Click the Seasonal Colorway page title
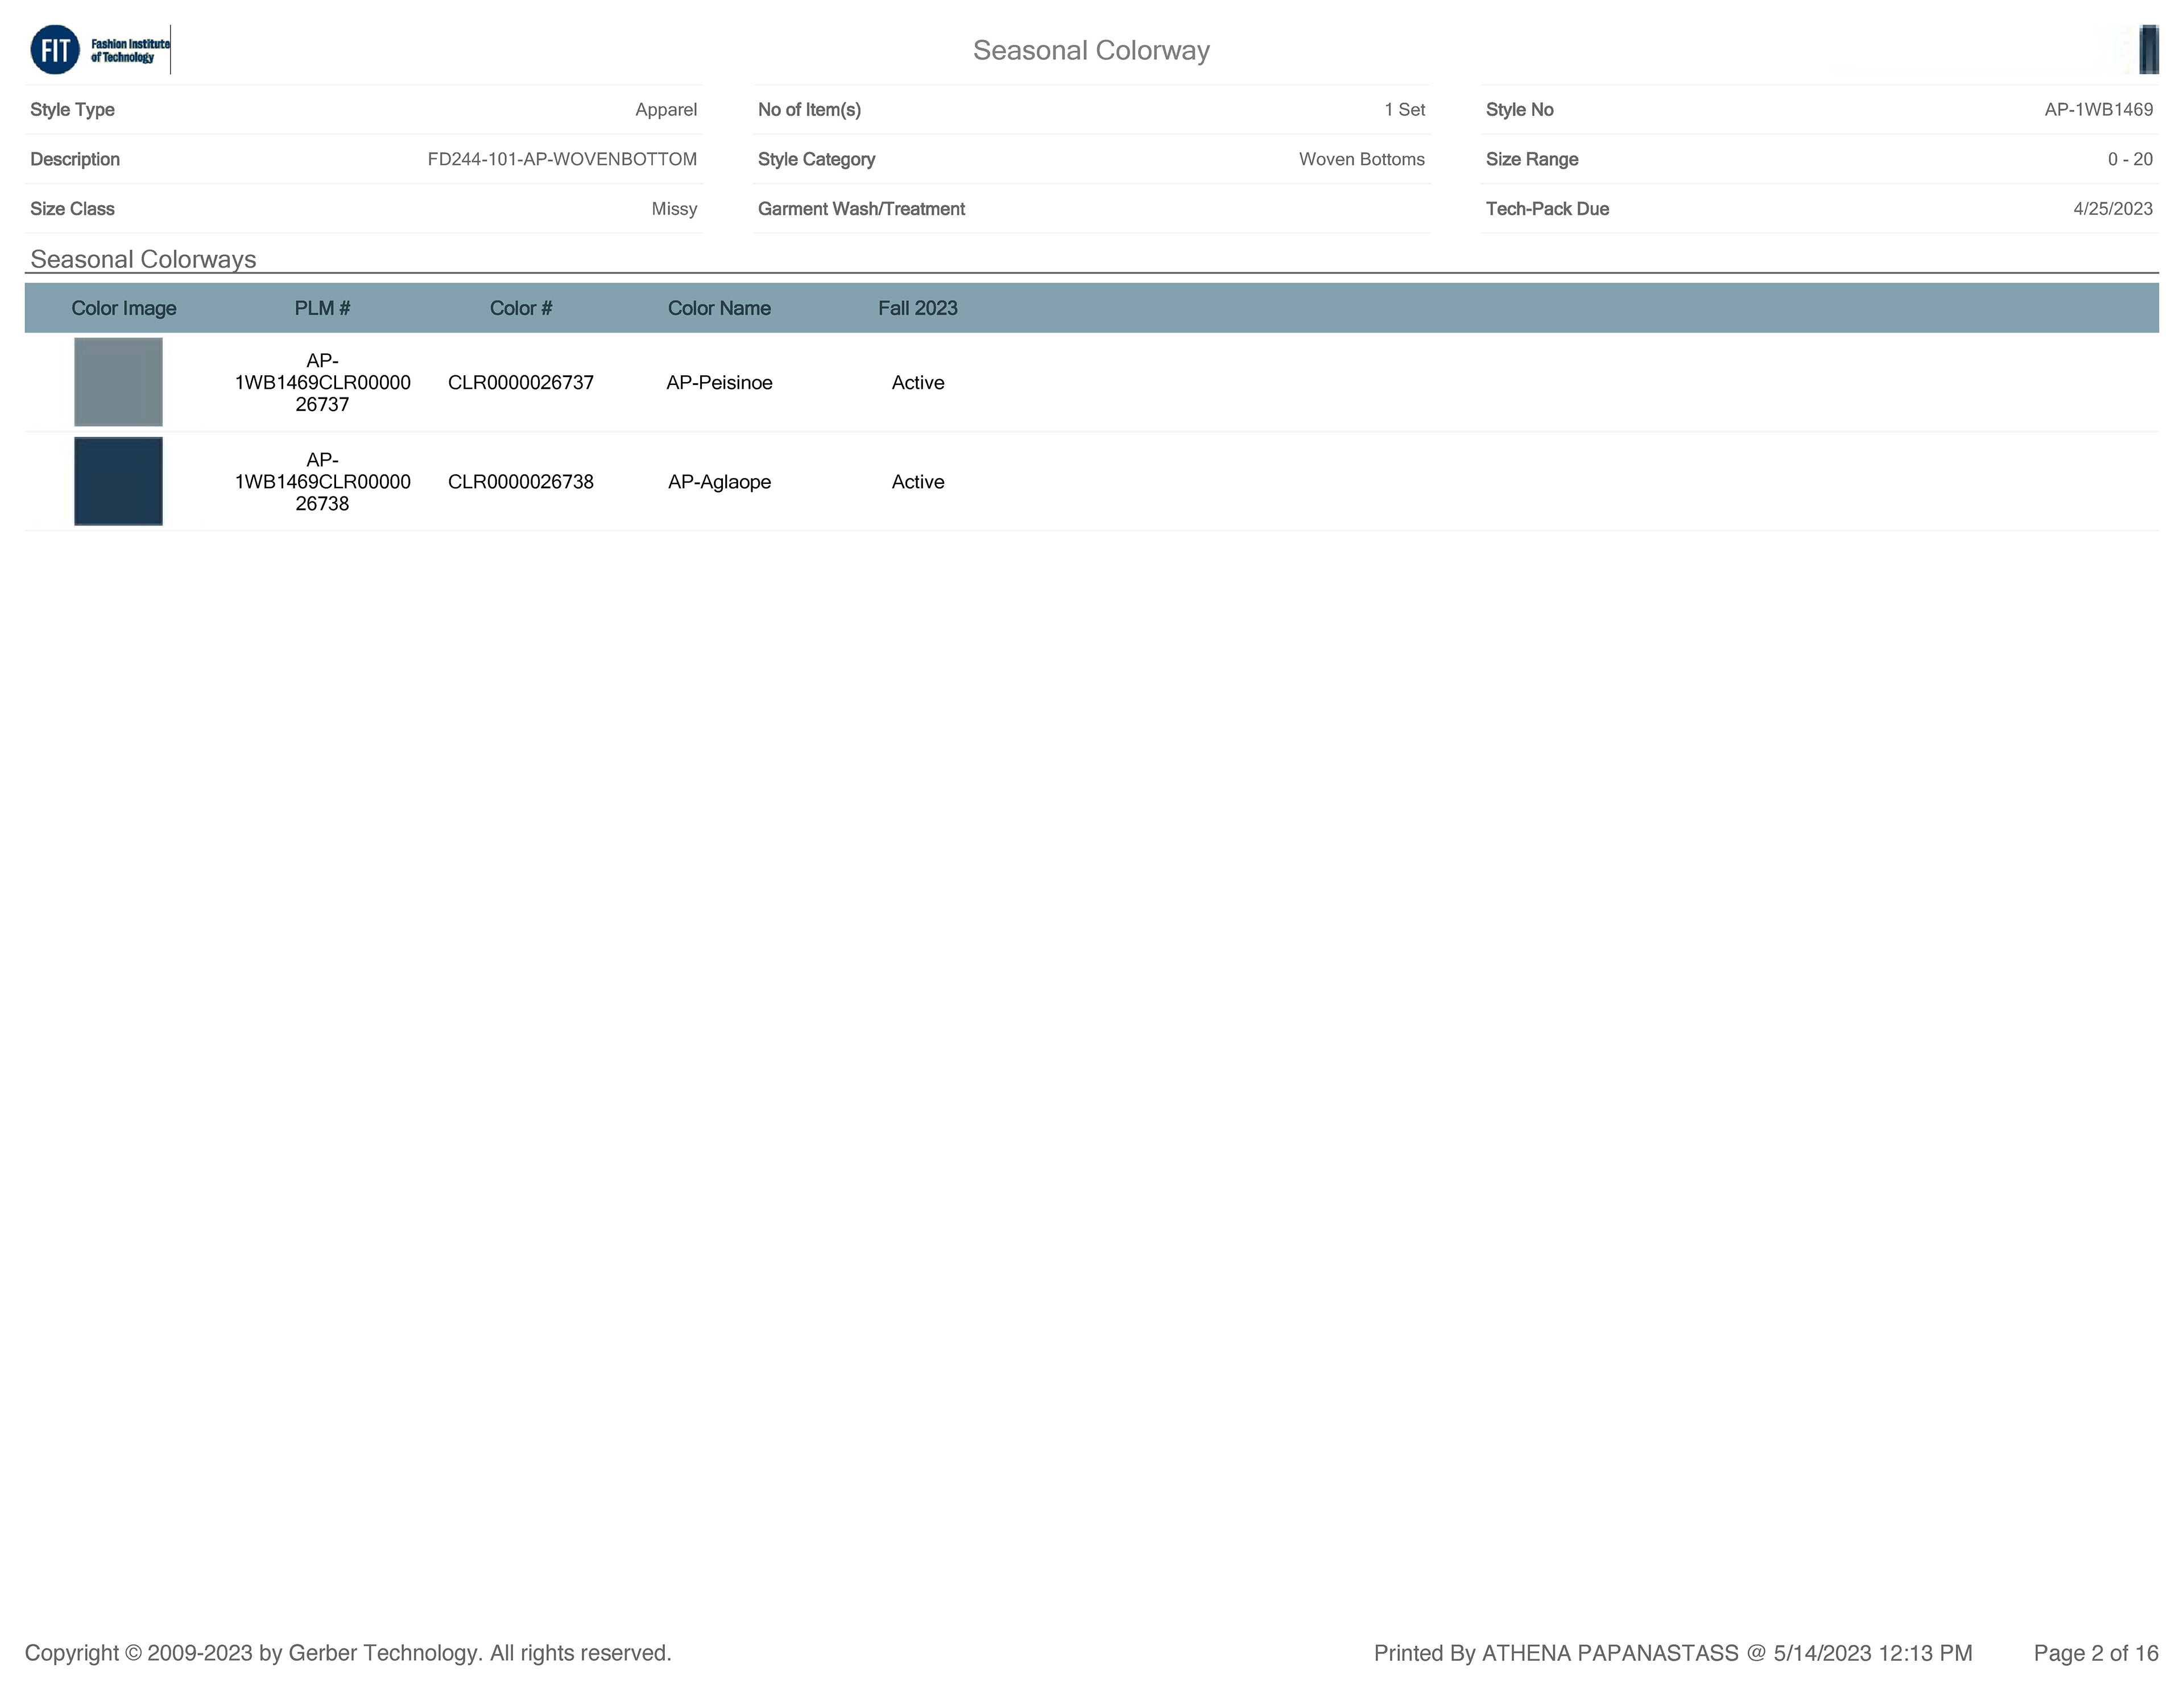 [1091, 50]
